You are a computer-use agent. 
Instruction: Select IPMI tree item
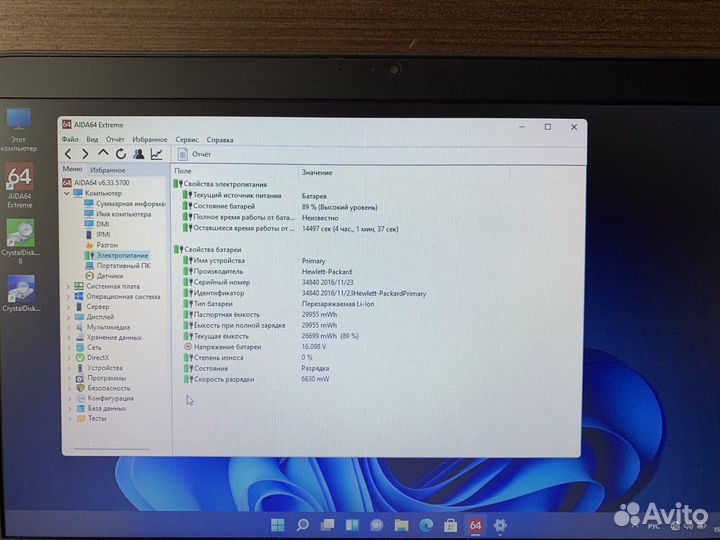[x=98, y=235]
